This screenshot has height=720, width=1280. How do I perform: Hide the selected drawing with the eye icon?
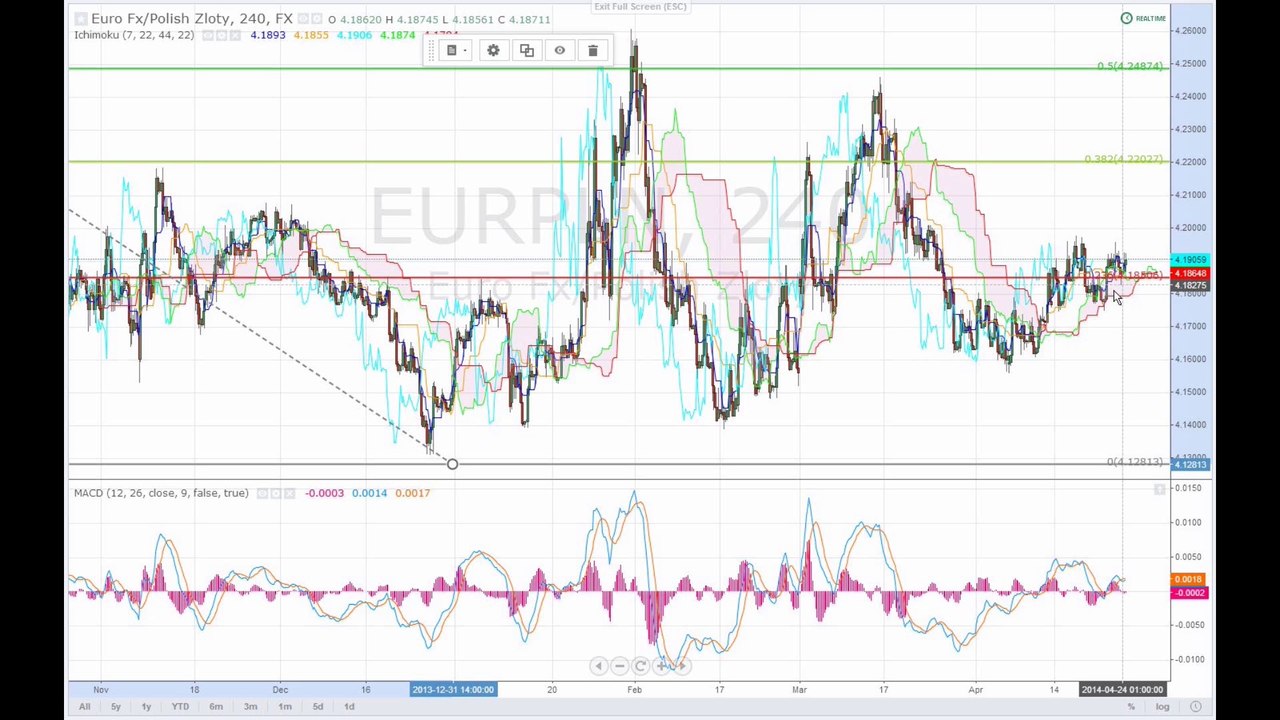[560, 50]
